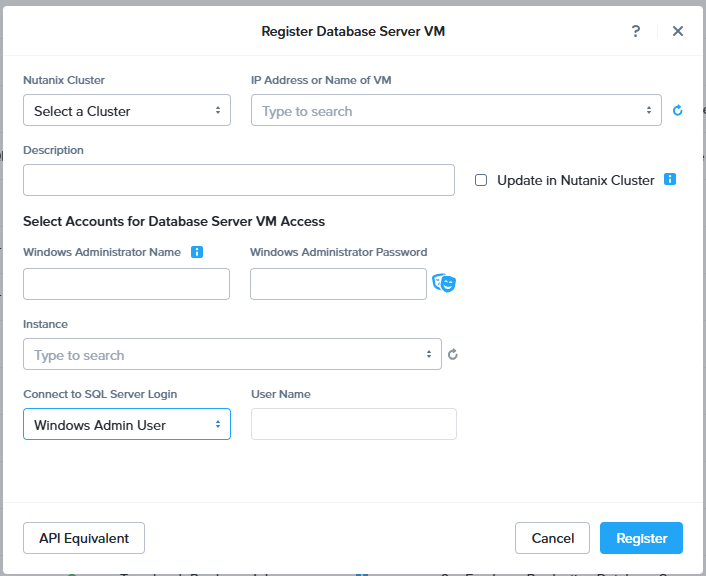
Task: Refresh the IP Address or VM list
Action: tap(677, 111)
